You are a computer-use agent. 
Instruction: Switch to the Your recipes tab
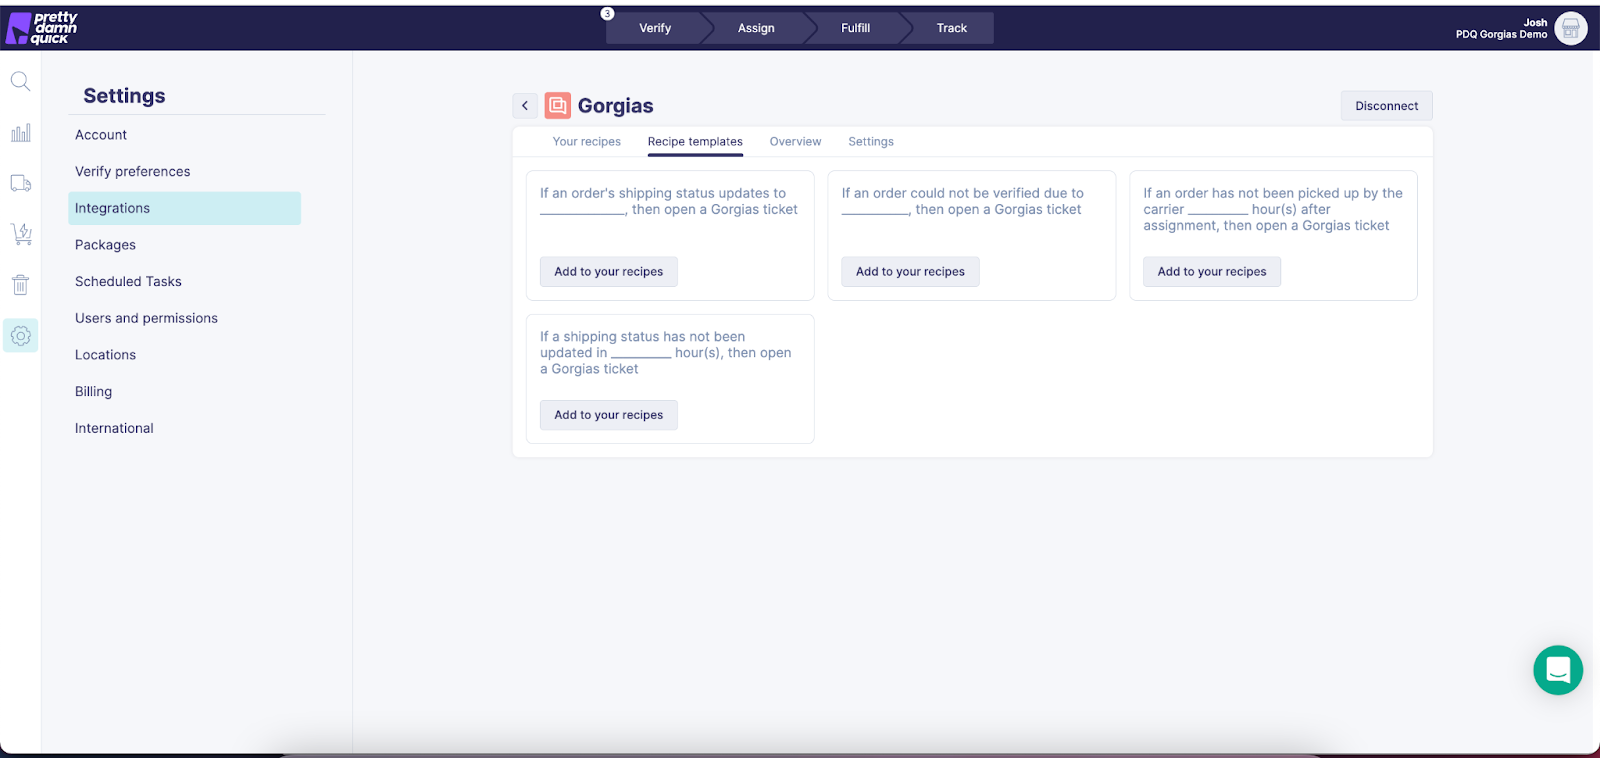587,142
